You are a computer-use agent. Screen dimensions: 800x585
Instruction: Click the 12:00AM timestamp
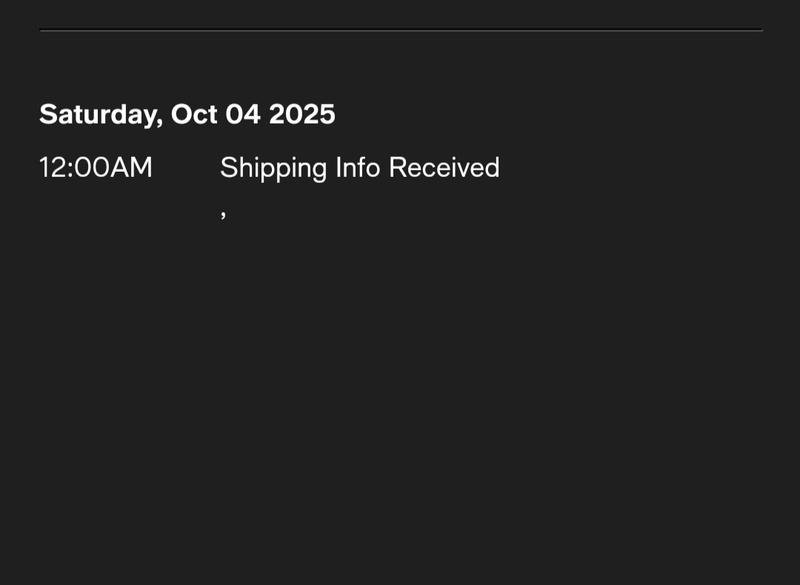(96, 168)
